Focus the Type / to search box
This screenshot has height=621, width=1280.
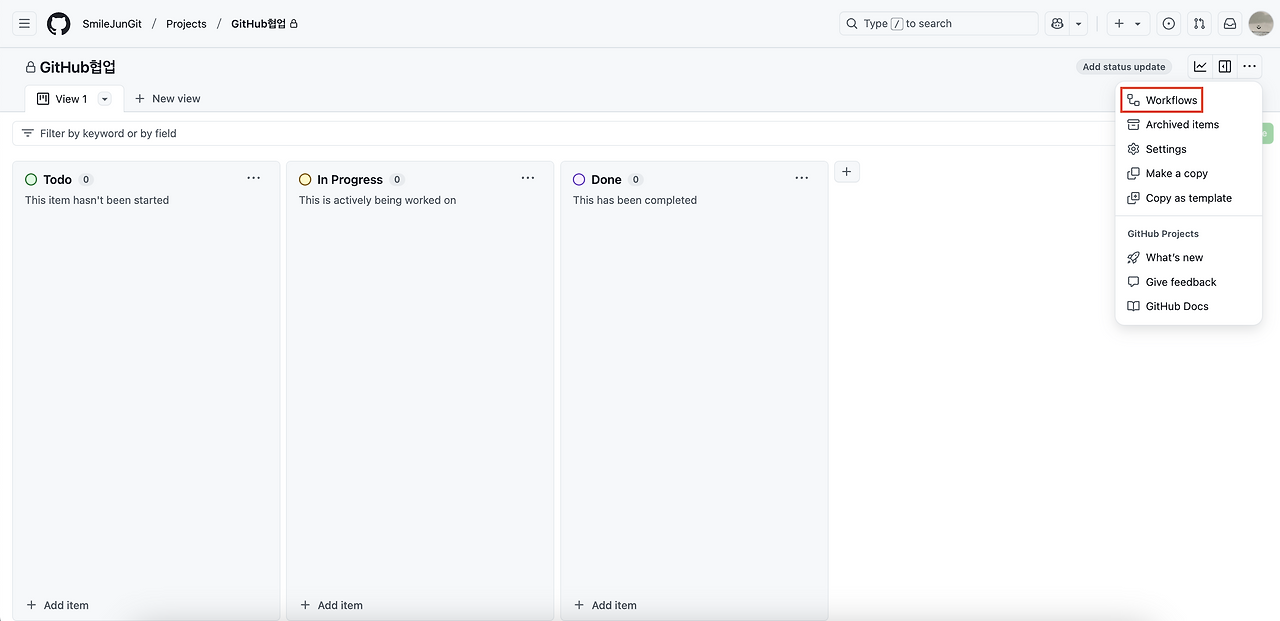(x=938, y=23)
